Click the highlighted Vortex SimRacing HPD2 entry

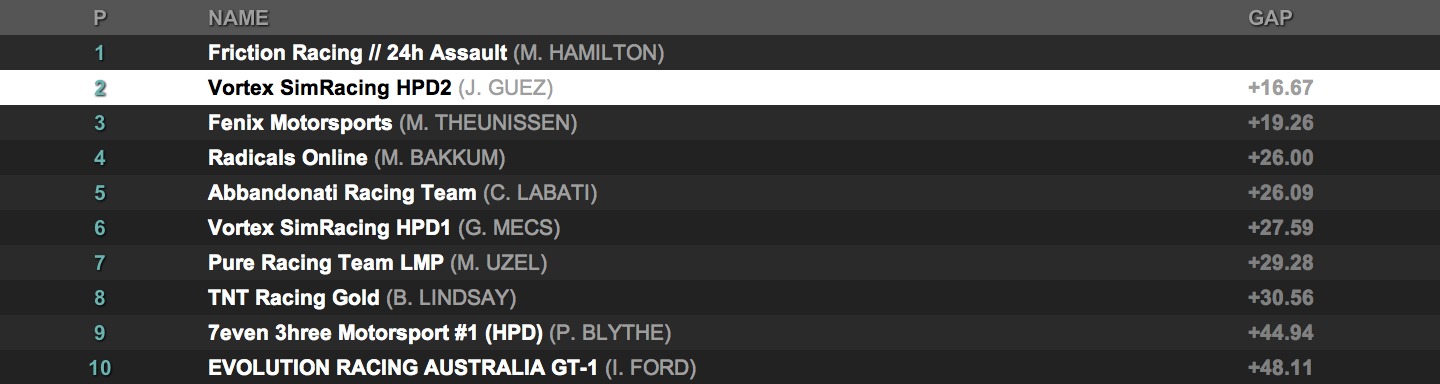pyautogui.click(x=720, y=88)
